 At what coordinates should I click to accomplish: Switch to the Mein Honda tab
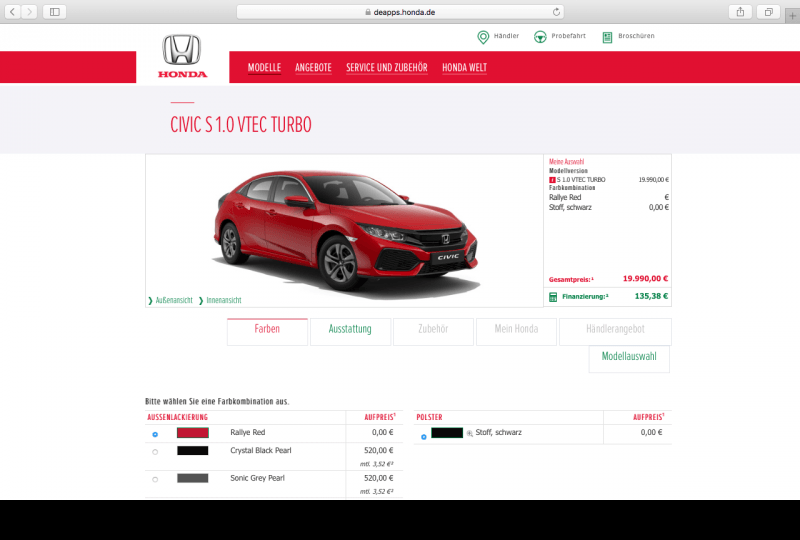click(516, 332)
